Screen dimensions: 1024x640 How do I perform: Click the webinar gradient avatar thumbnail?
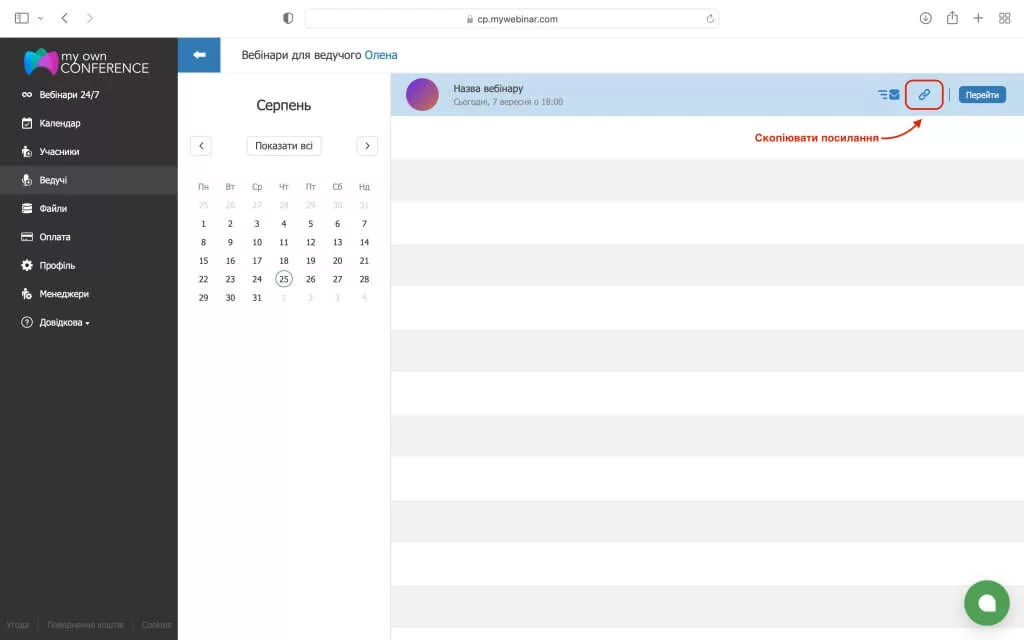click(422, 95)
